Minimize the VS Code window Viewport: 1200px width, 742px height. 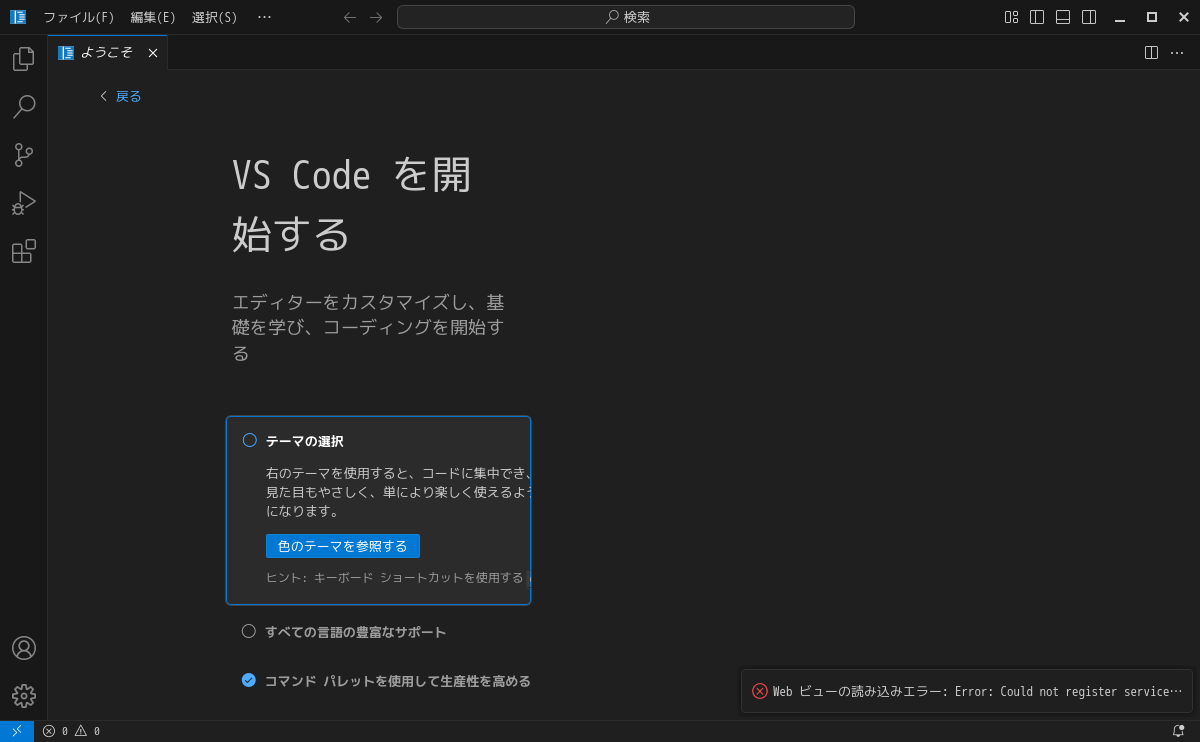1120,17
